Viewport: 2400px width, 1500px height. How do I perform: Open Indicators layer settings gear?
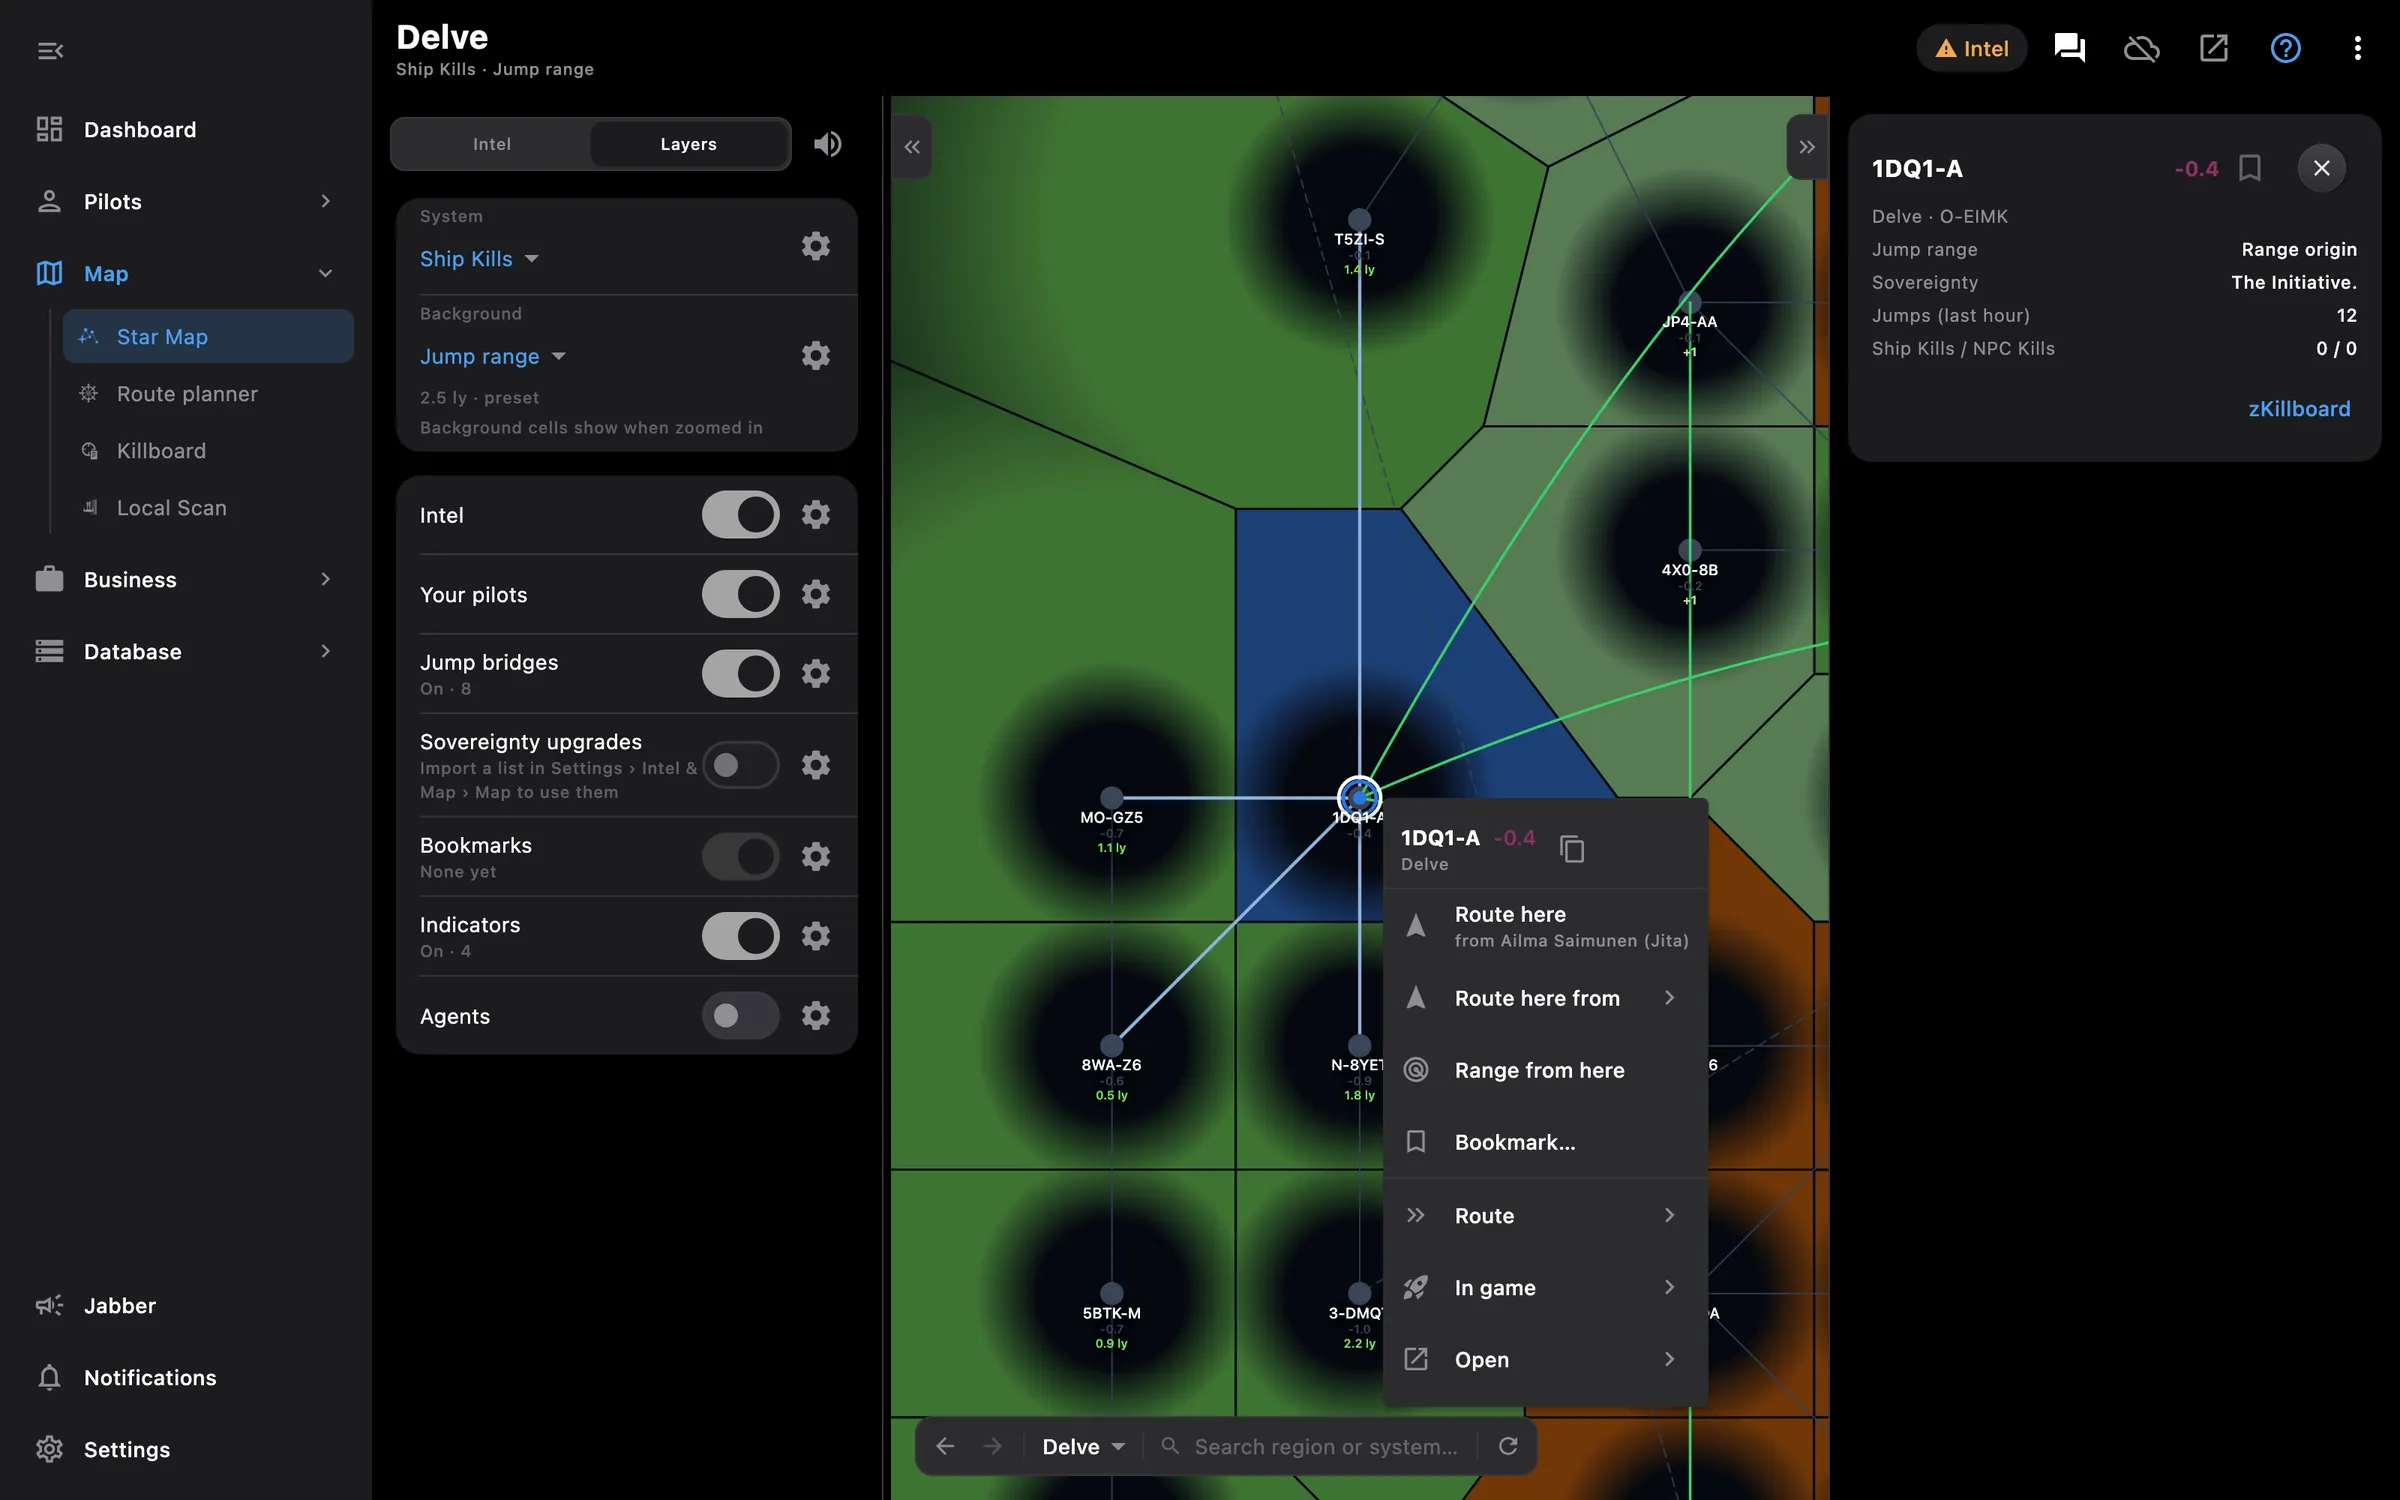coord(816,936)
